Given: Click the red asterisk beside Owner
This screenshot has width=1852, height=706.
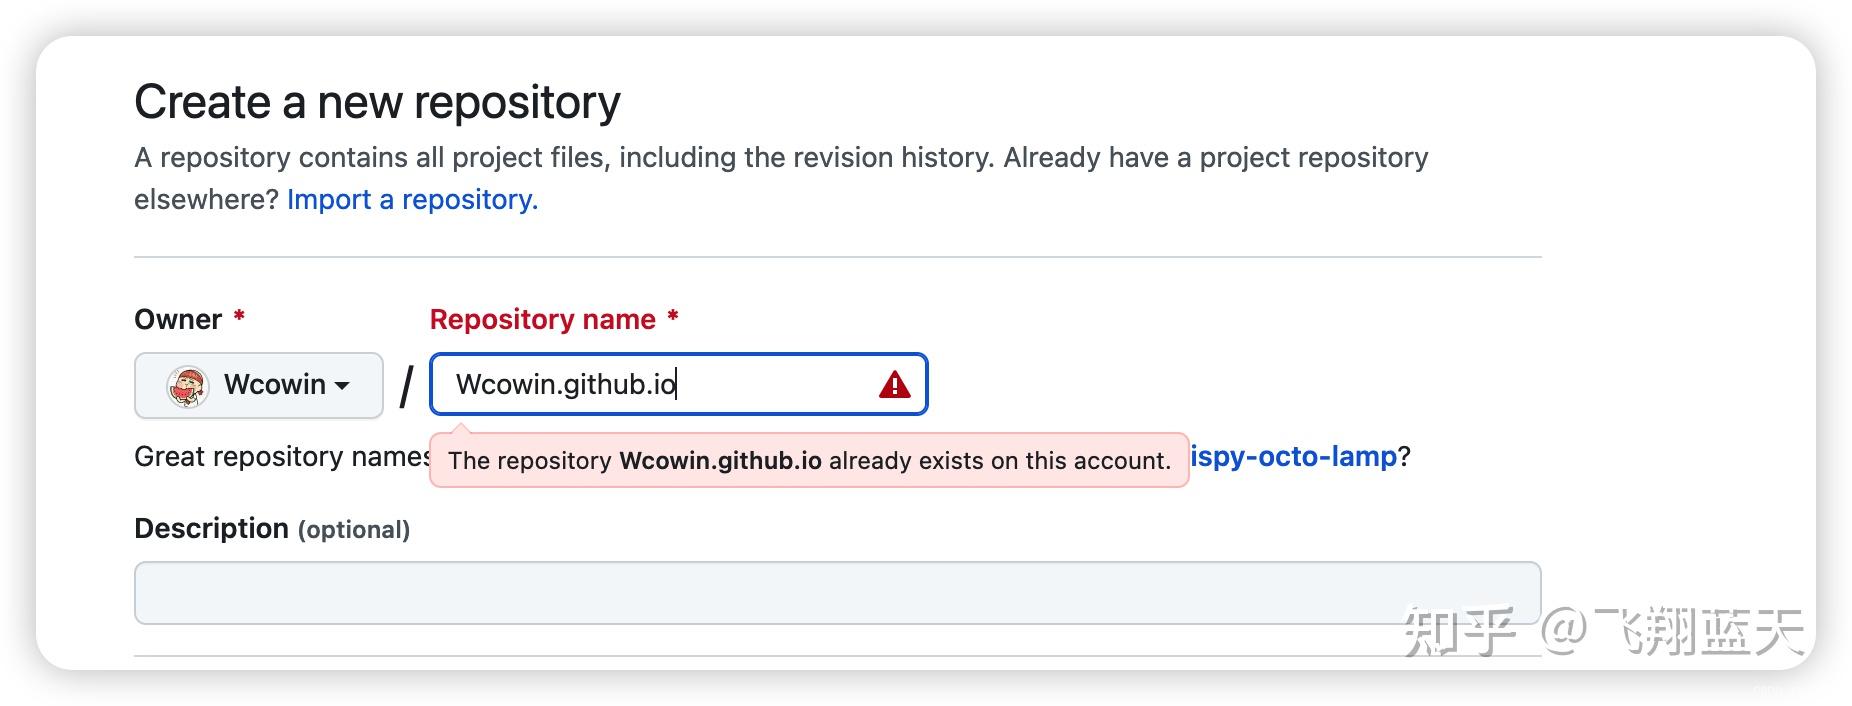Looking at the screenshot, I should point(238,316).
